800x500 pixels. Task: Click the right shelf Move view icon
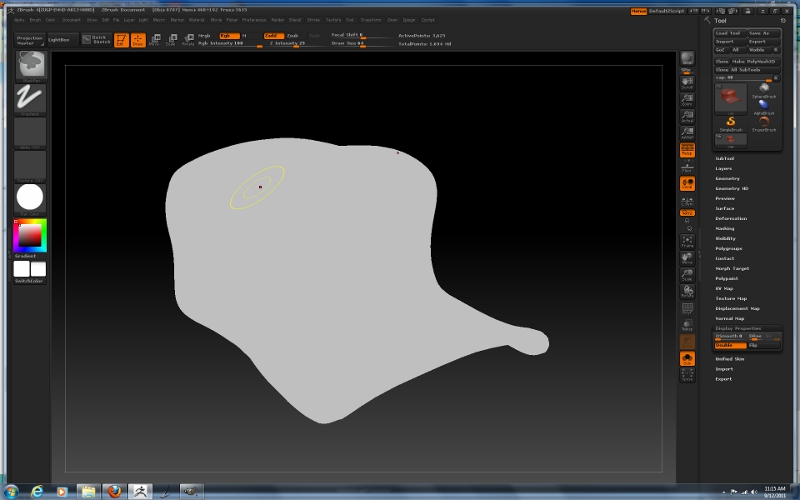click(687, 259)
